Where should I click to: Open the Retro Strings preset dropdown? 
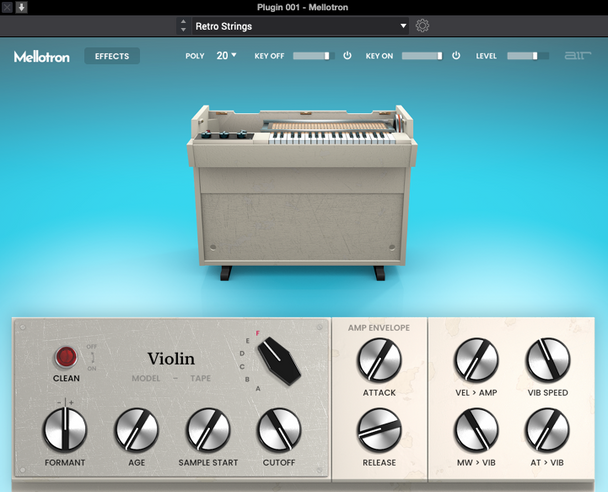click(294, 26)
